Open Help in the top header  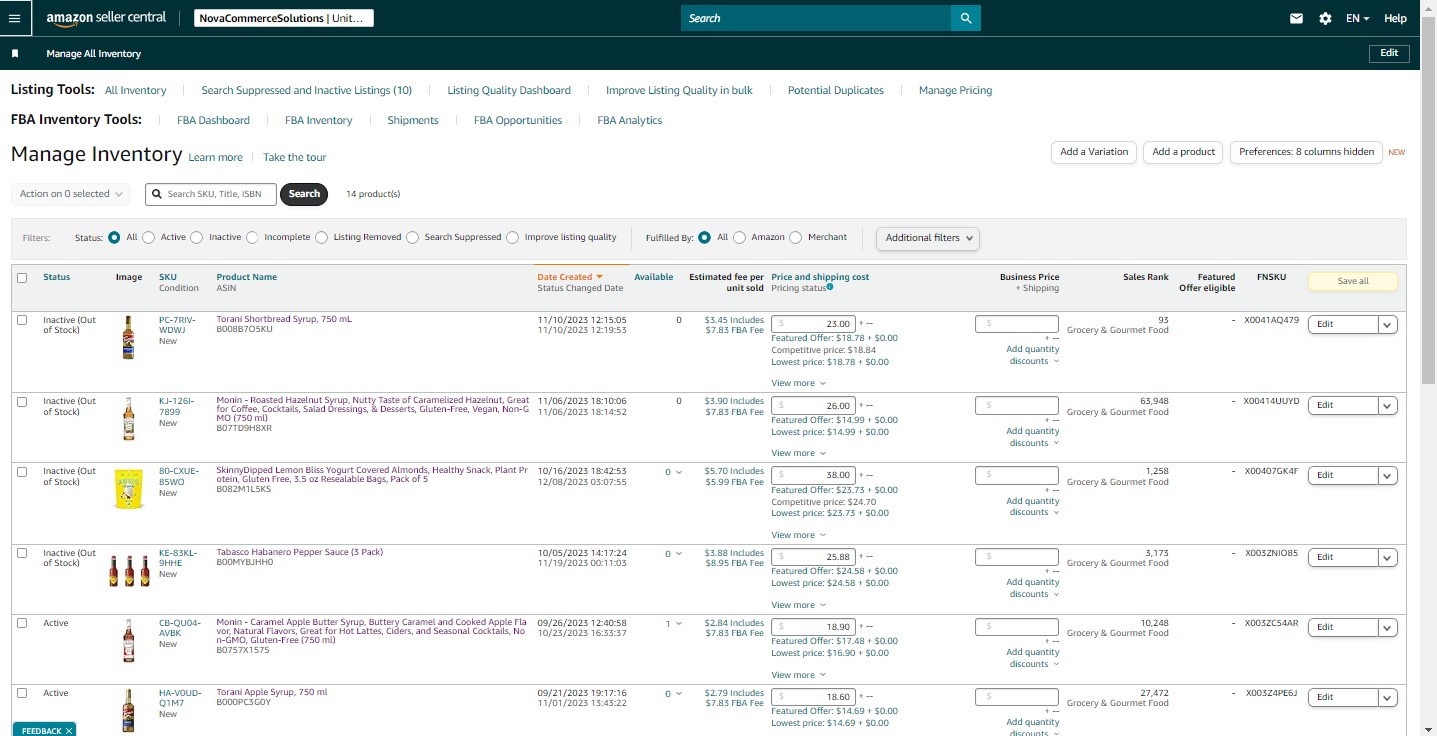[x=1395, y=18]
